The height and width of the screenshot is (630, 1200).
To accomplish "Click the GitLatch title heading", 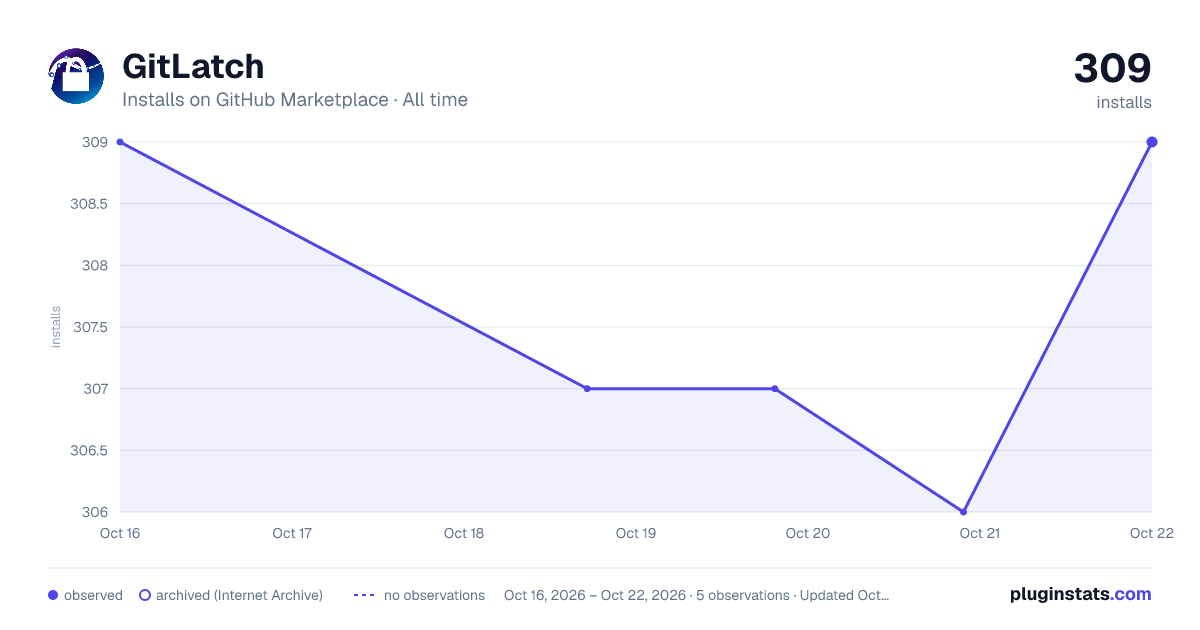I will (x=193, y=67).
